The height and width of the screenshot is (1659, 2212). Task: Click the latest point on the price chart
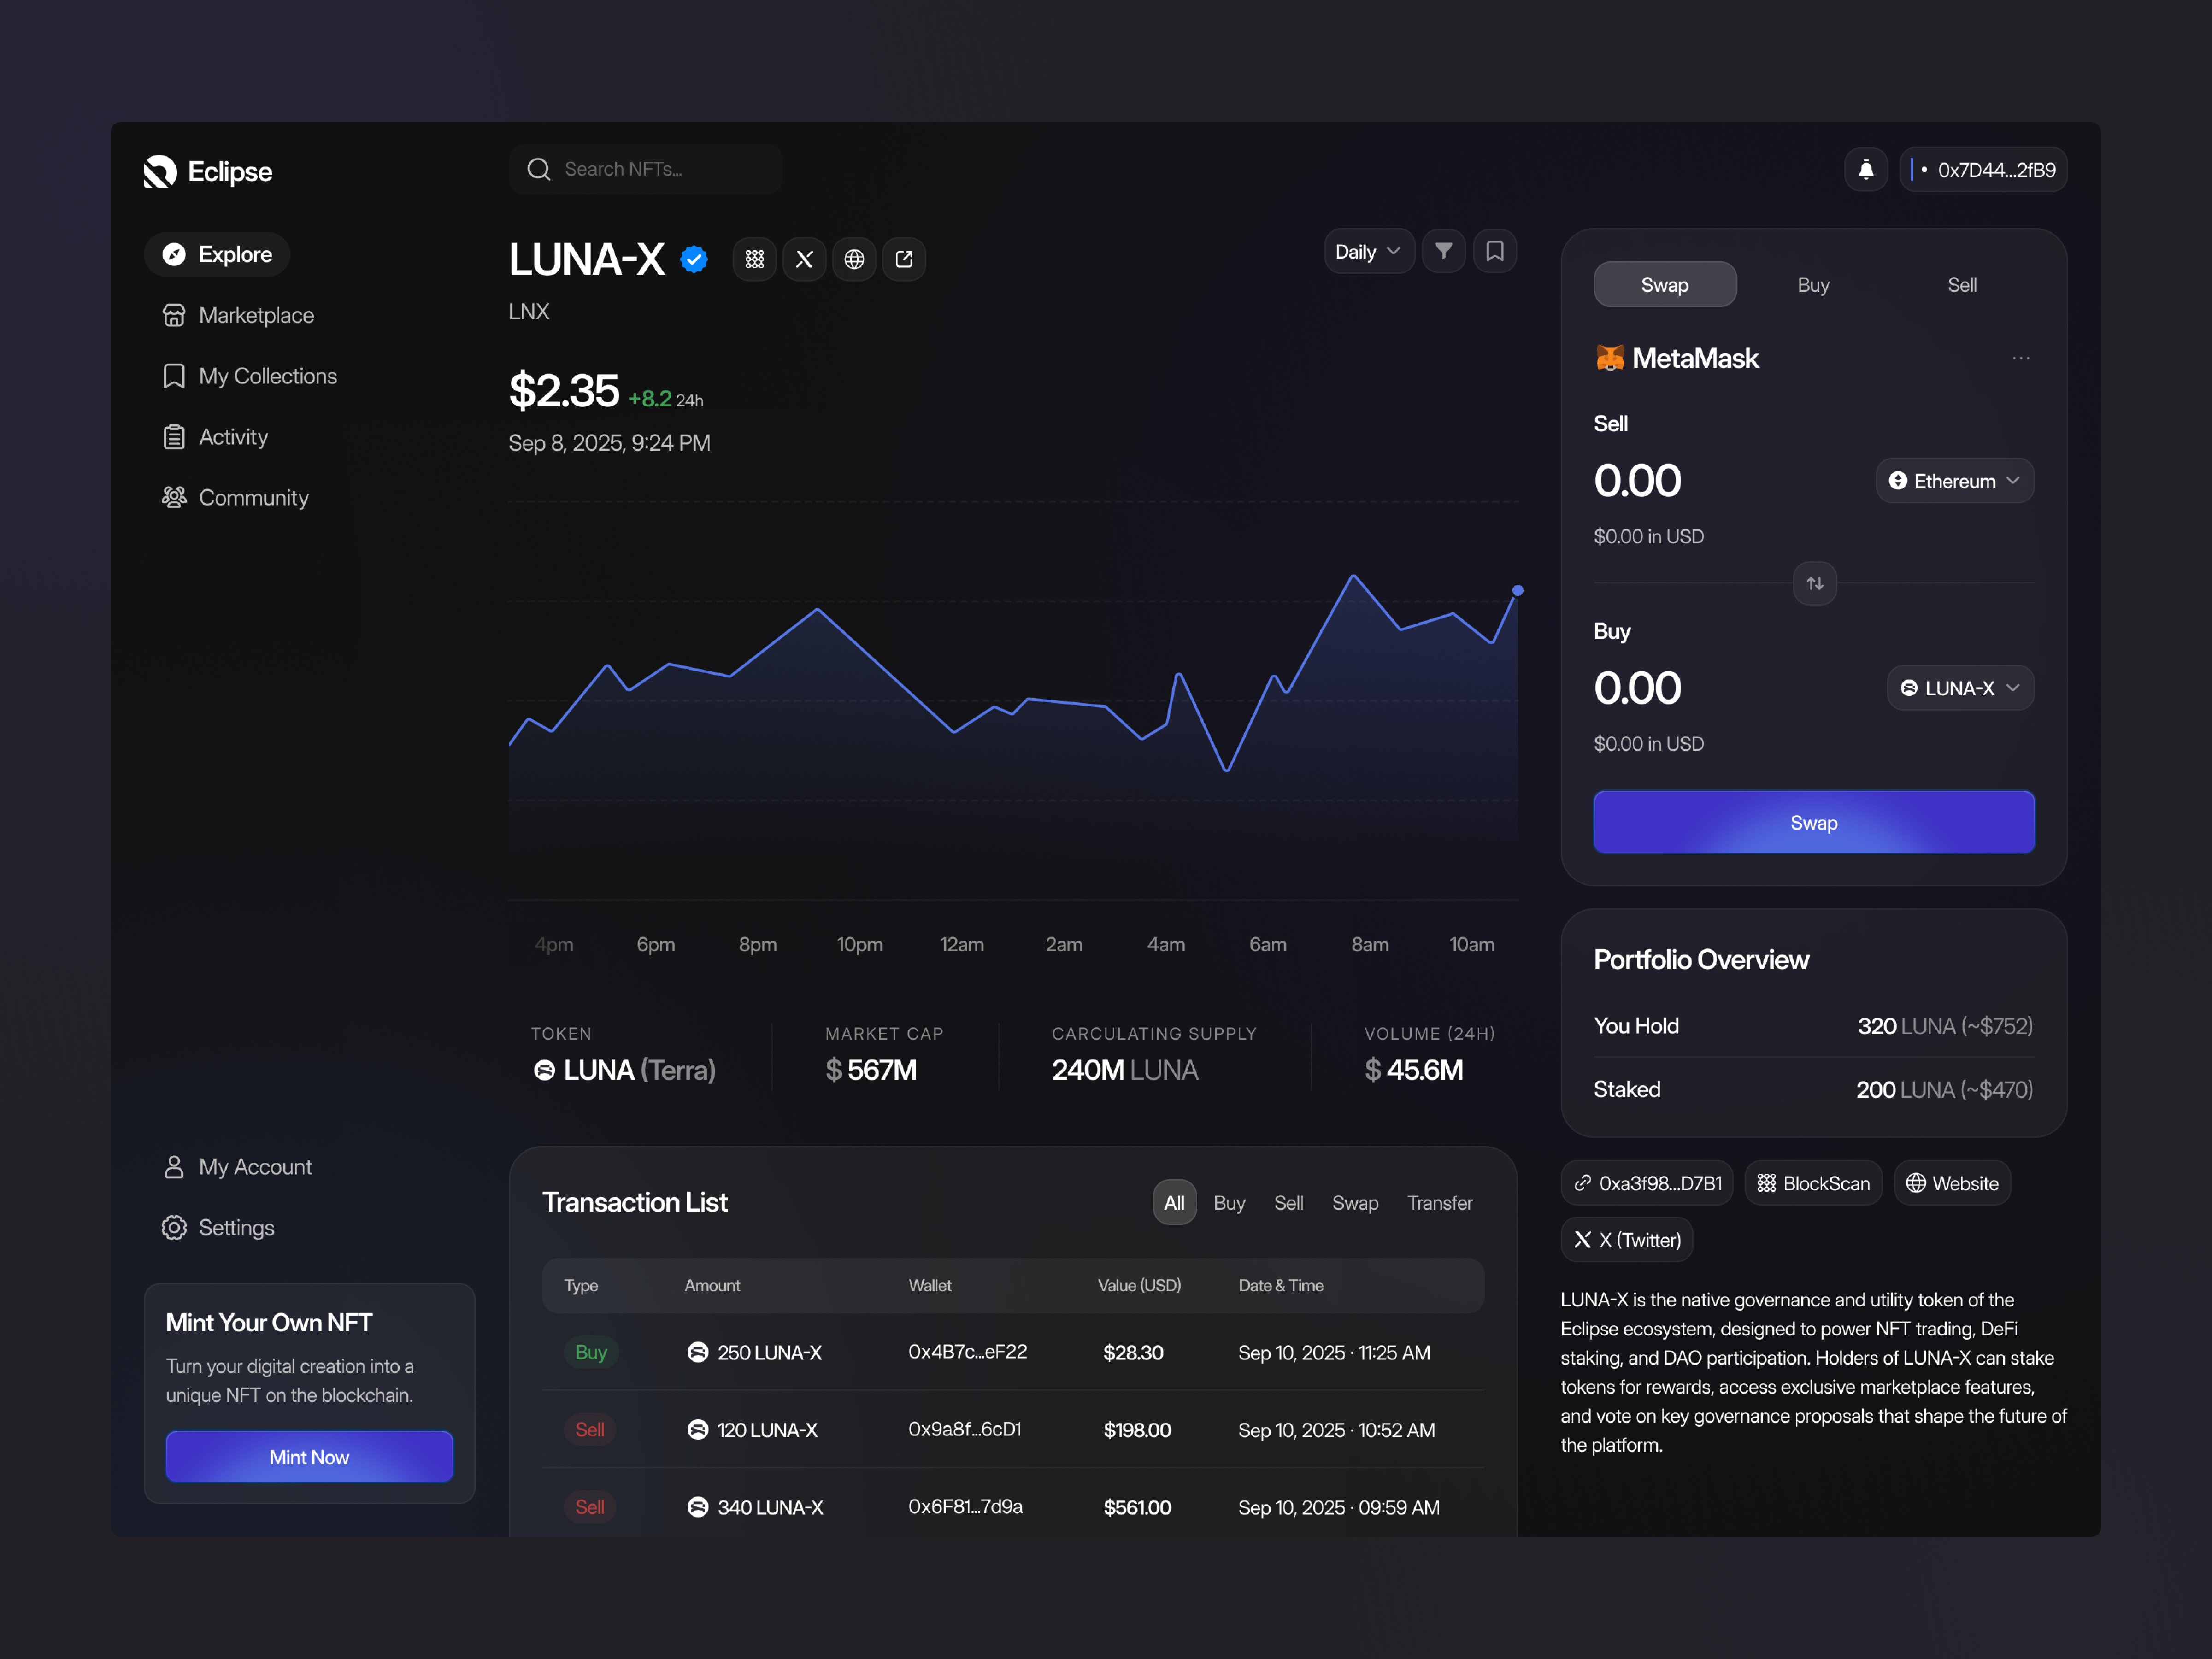(1518, 591)
